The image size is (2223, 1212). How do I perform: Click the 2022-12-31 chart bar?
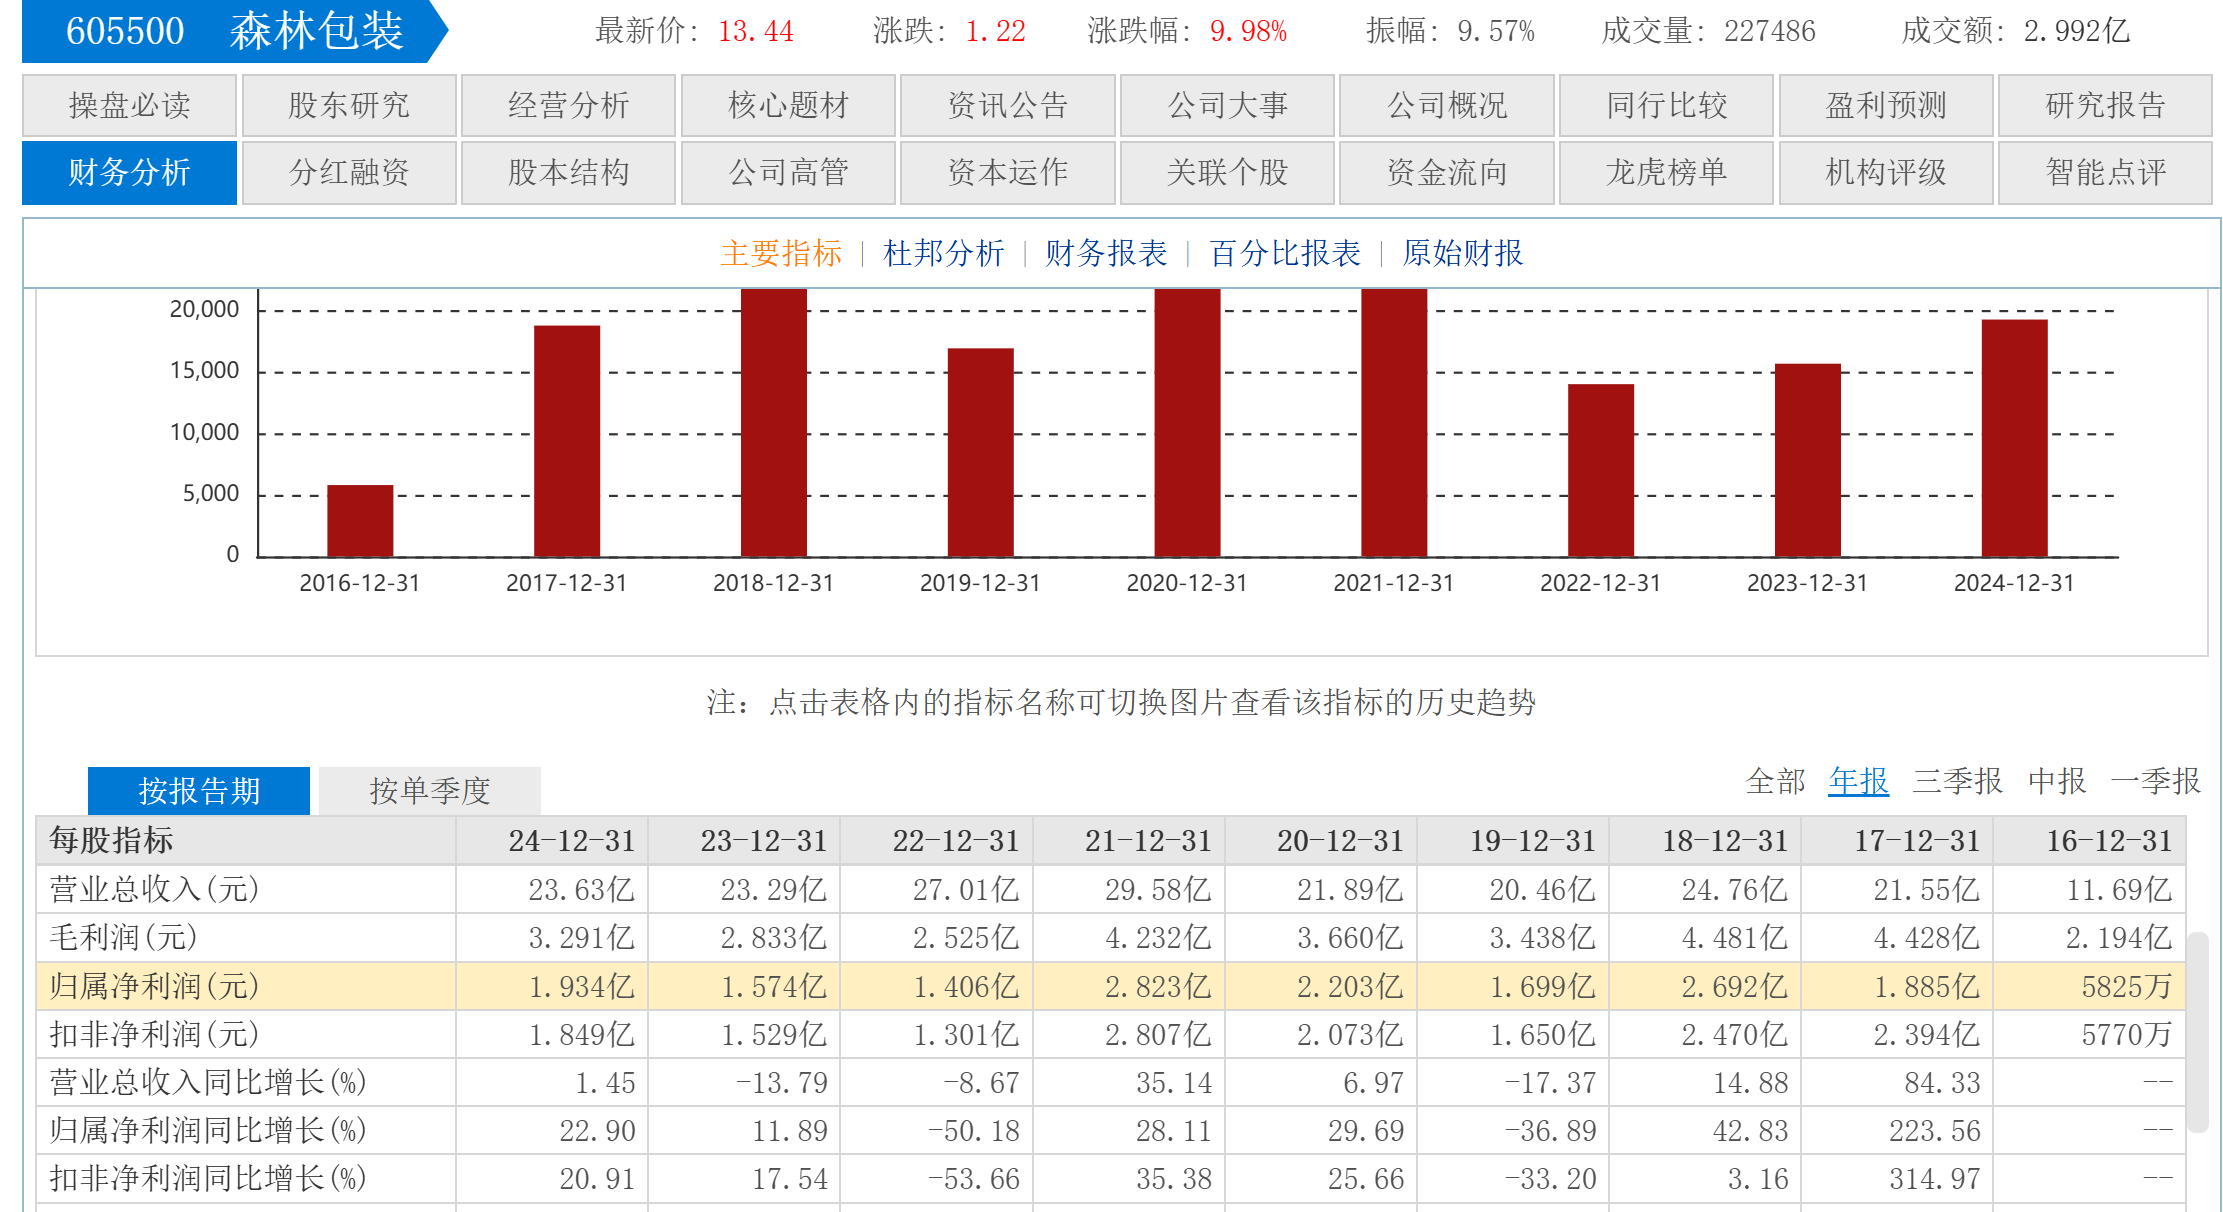point(1601,470)
